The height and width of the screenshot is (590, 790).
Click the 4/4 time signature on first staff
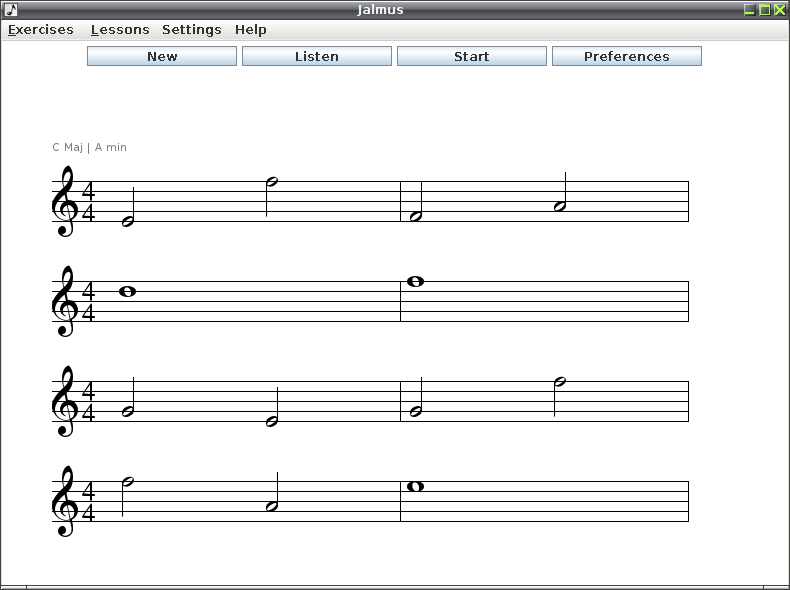point(89,202)
